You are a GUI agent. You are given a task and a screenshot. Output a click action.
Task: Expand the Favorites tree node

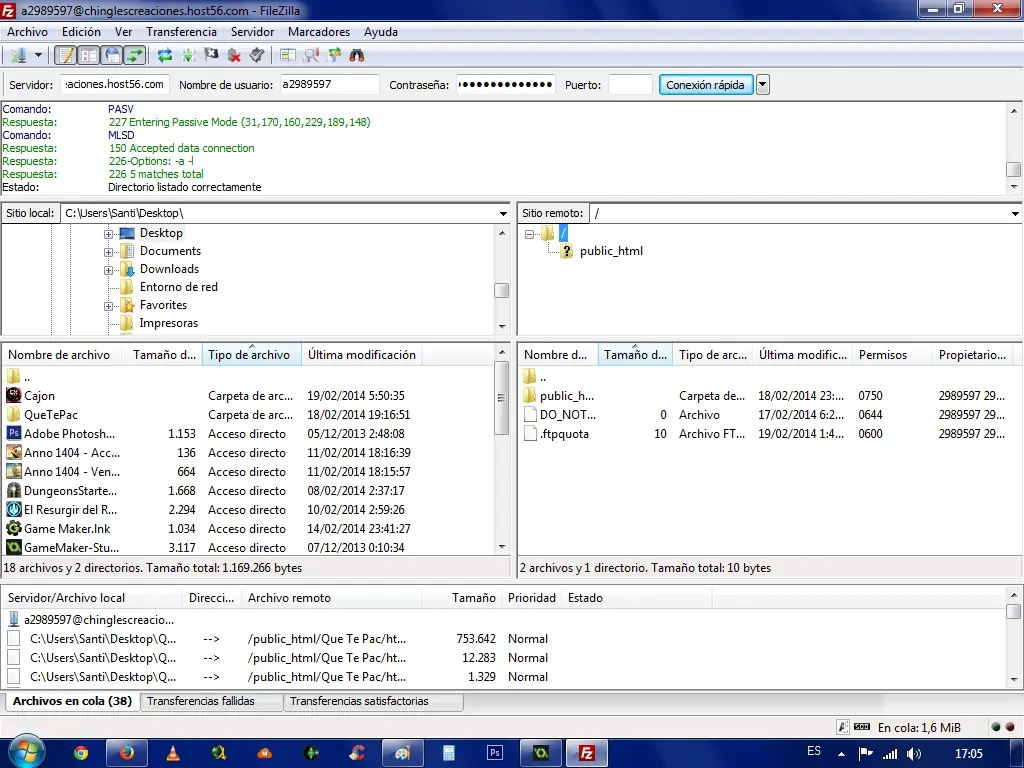pyautogui.click(x=108, y=306)
